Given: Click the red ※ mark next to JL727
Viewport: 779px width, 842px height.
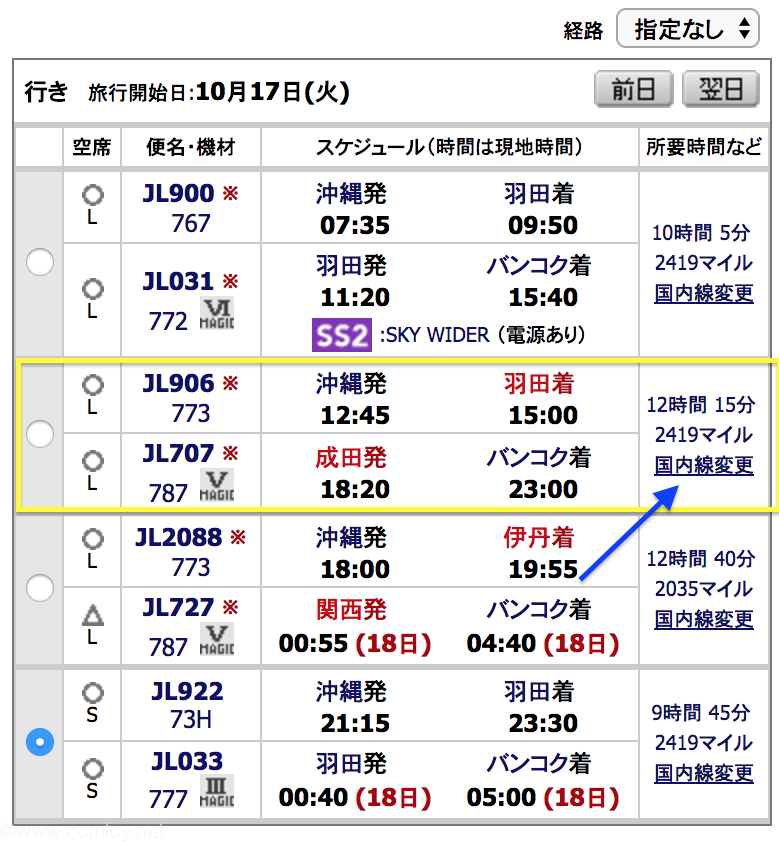Looking at the screenshot, I should pyautogui.click(x=231, y=607).
